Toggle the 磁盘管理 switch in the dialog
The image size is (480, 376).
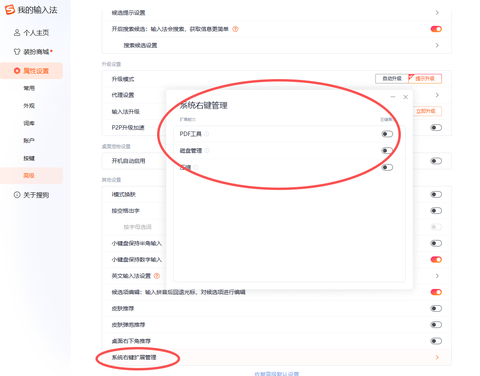[x=387, y=151]
